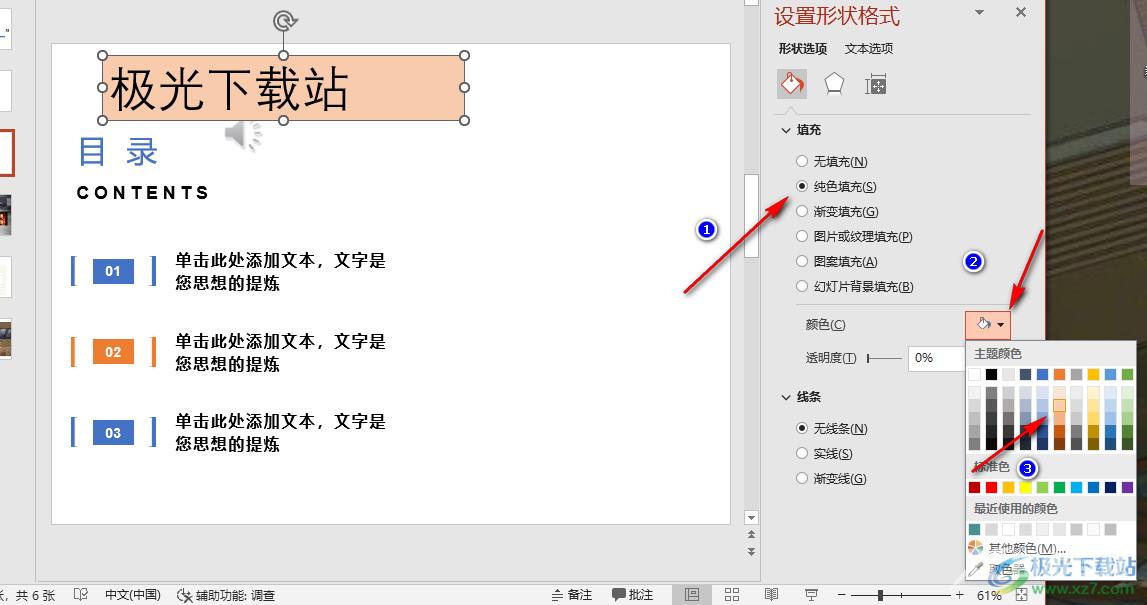Switch to Slide Sorter view icon

(732, 595)
